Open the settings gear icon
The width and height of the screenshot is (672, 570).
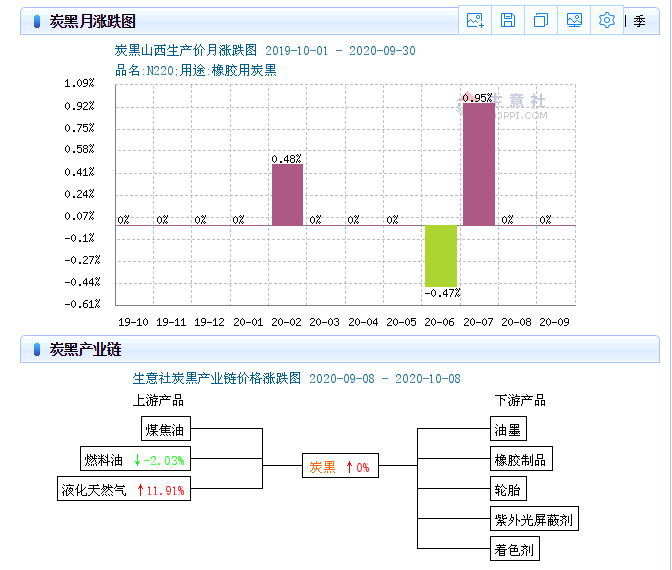click(607, 20)
